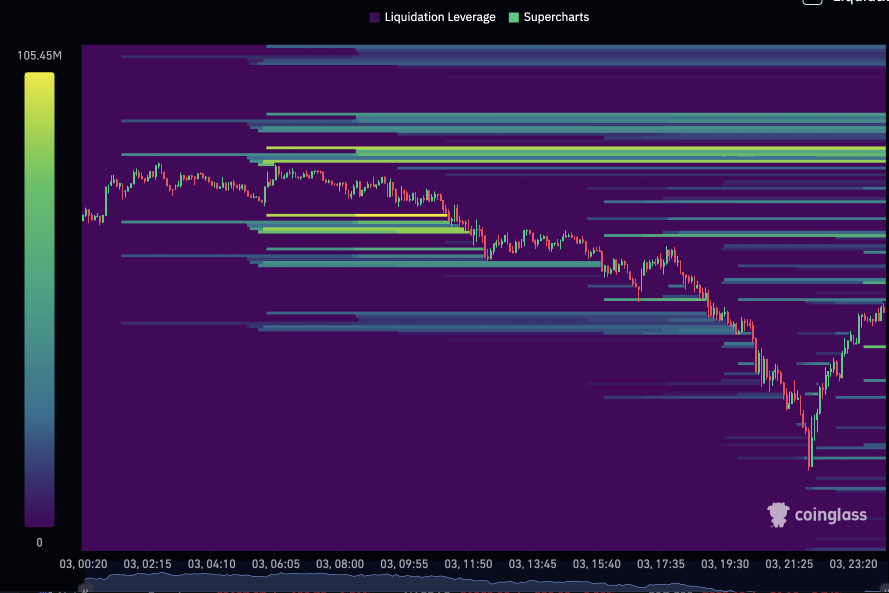Click the 03, 11:50 time axis label

coord(468,564)
